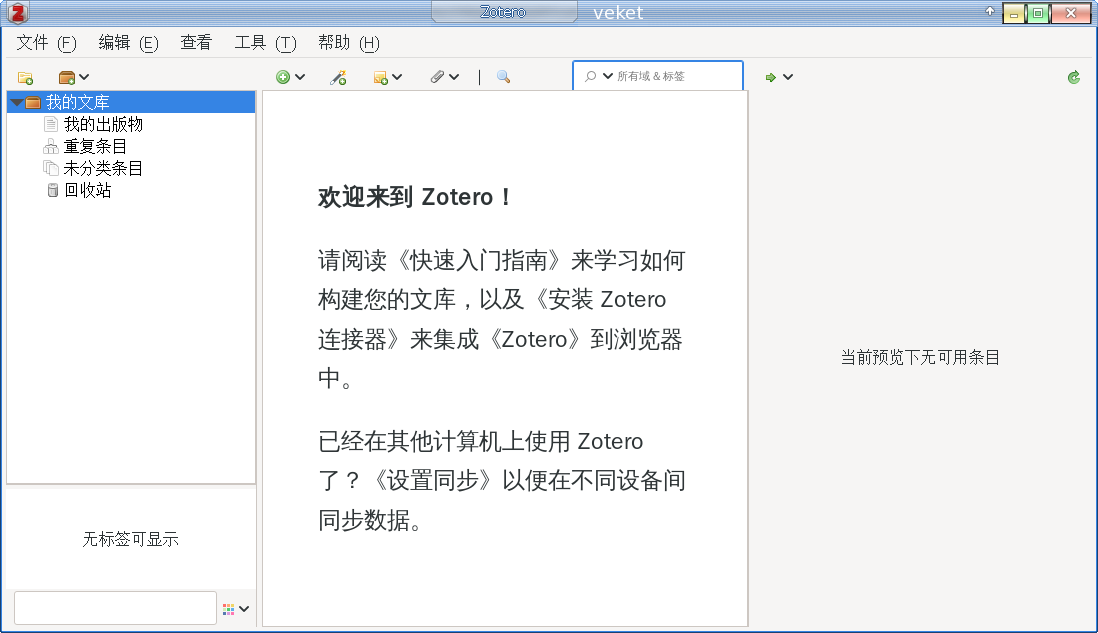Open the 设置同步 link
The image size is (1098, 633).
point(433,480)
